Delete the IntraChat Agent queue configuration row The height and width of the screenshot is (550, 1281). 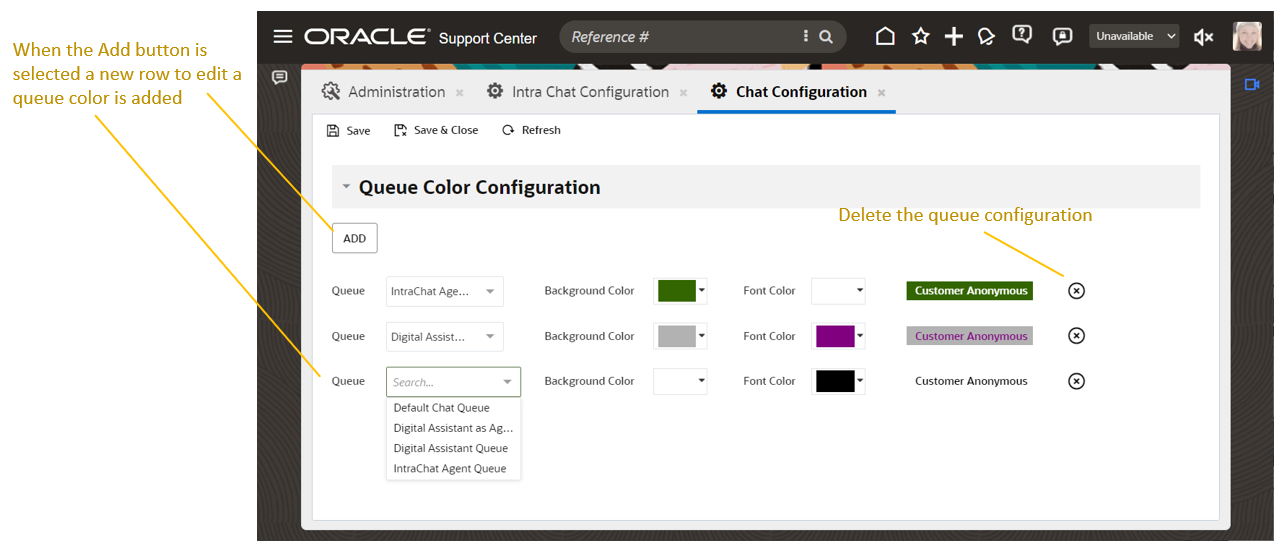point(1076,291)
